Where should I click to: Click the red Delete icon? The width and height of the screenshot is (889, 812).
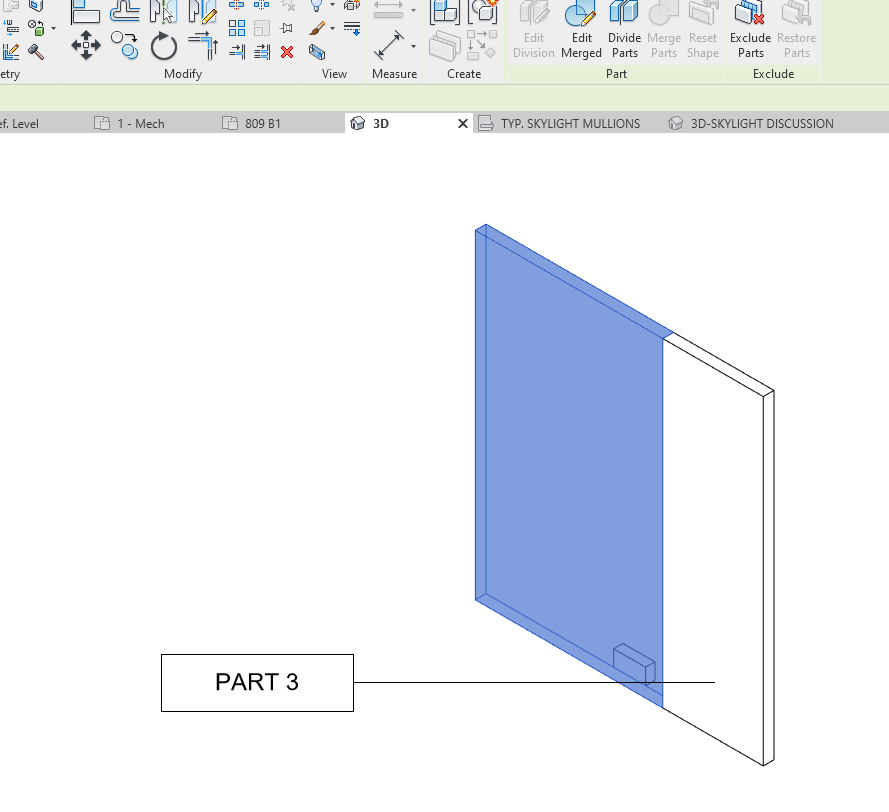point(286,51)
